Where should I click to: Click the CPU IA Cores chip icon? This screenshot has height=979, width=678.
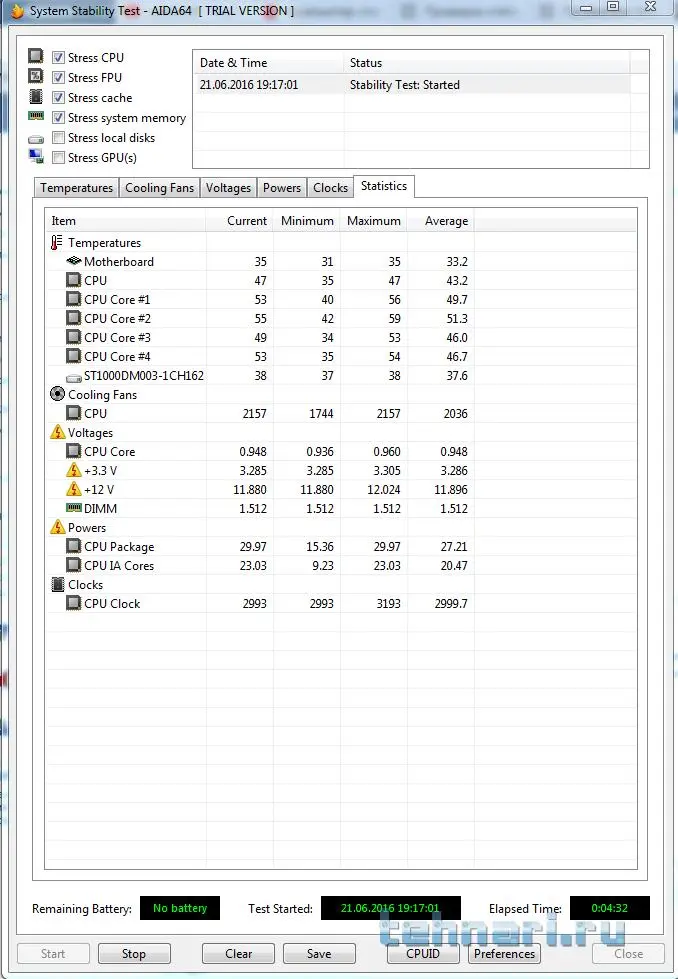[x=74, y=565]
